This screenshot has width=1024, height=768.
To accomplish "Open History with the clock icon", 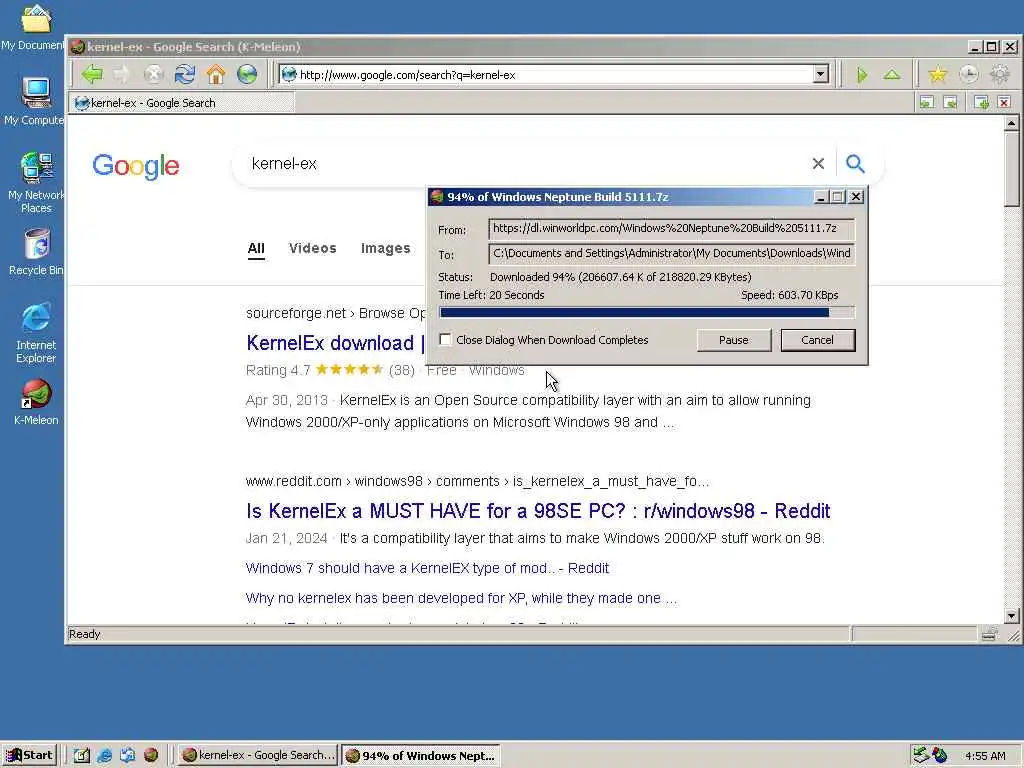I will [x=968, y=75].
